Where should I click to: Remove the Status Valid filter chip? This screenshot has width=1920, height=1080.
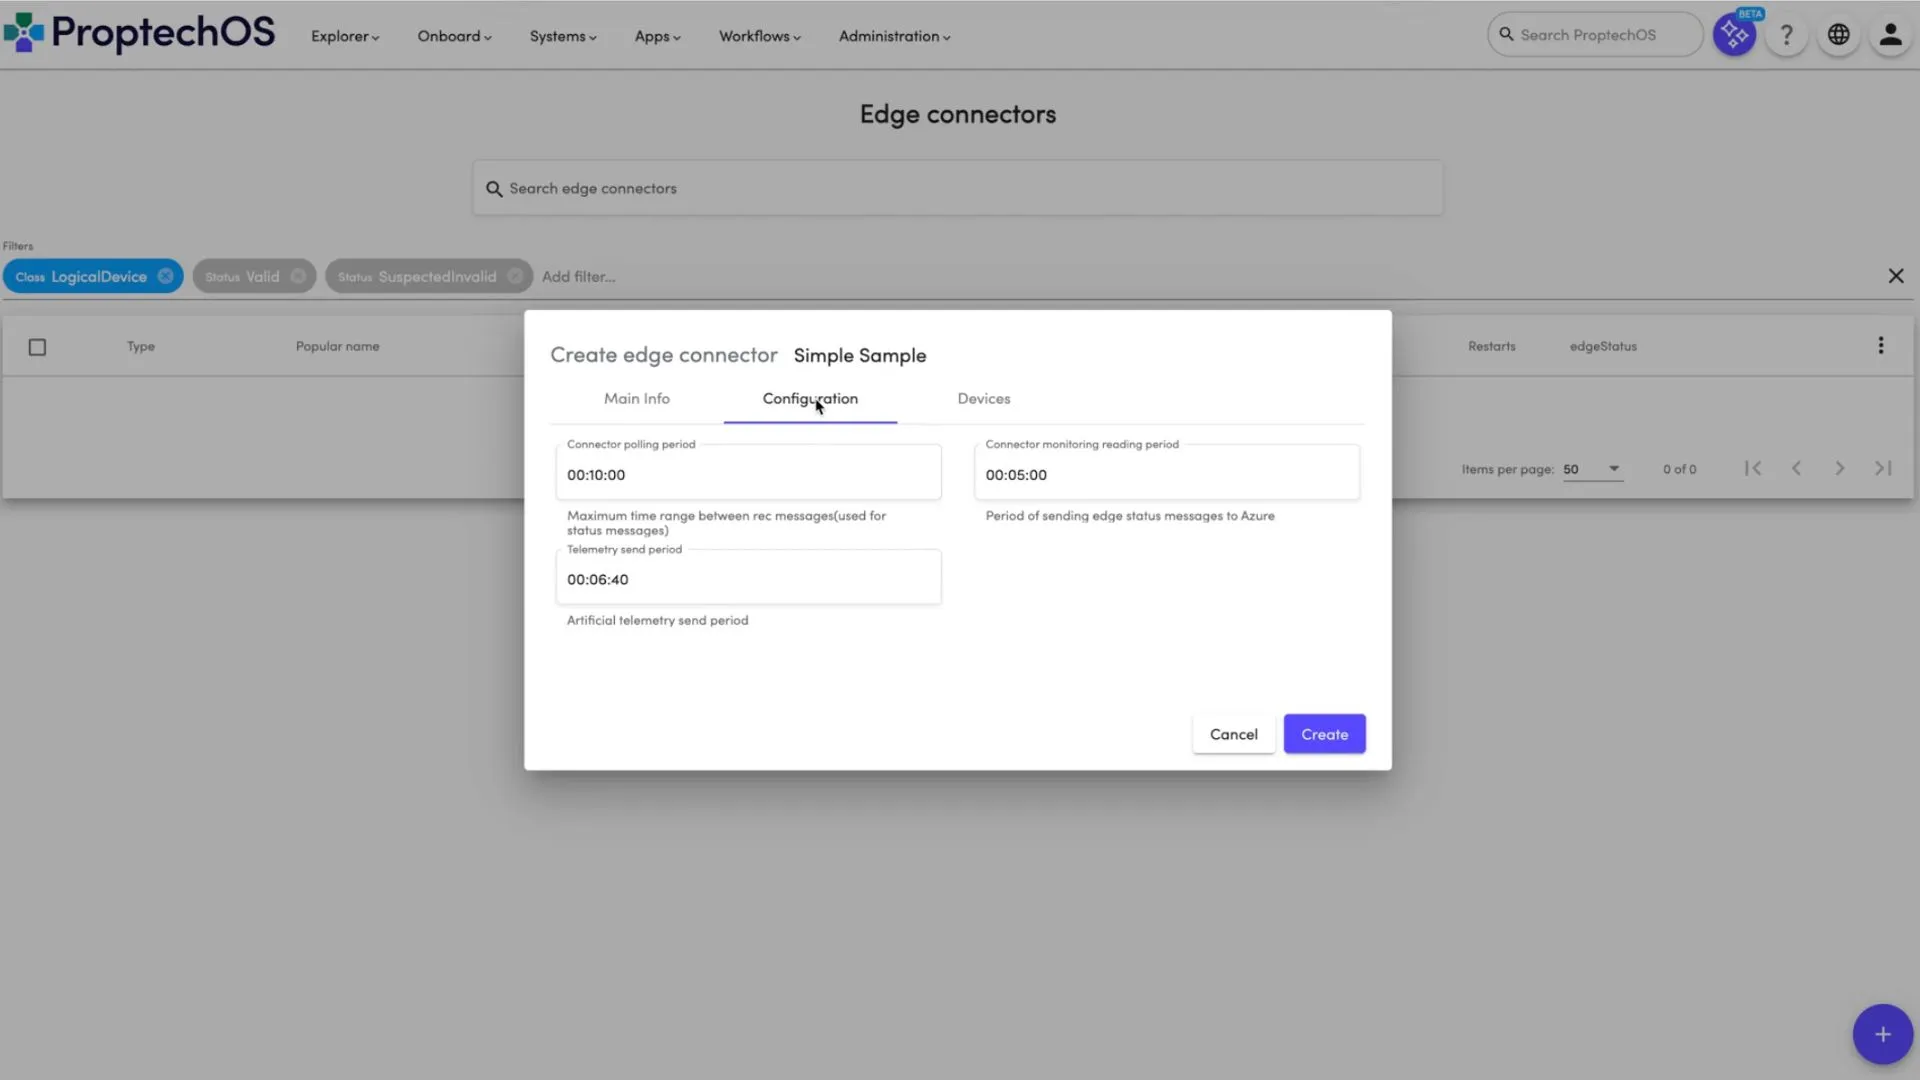pos(298,277)
